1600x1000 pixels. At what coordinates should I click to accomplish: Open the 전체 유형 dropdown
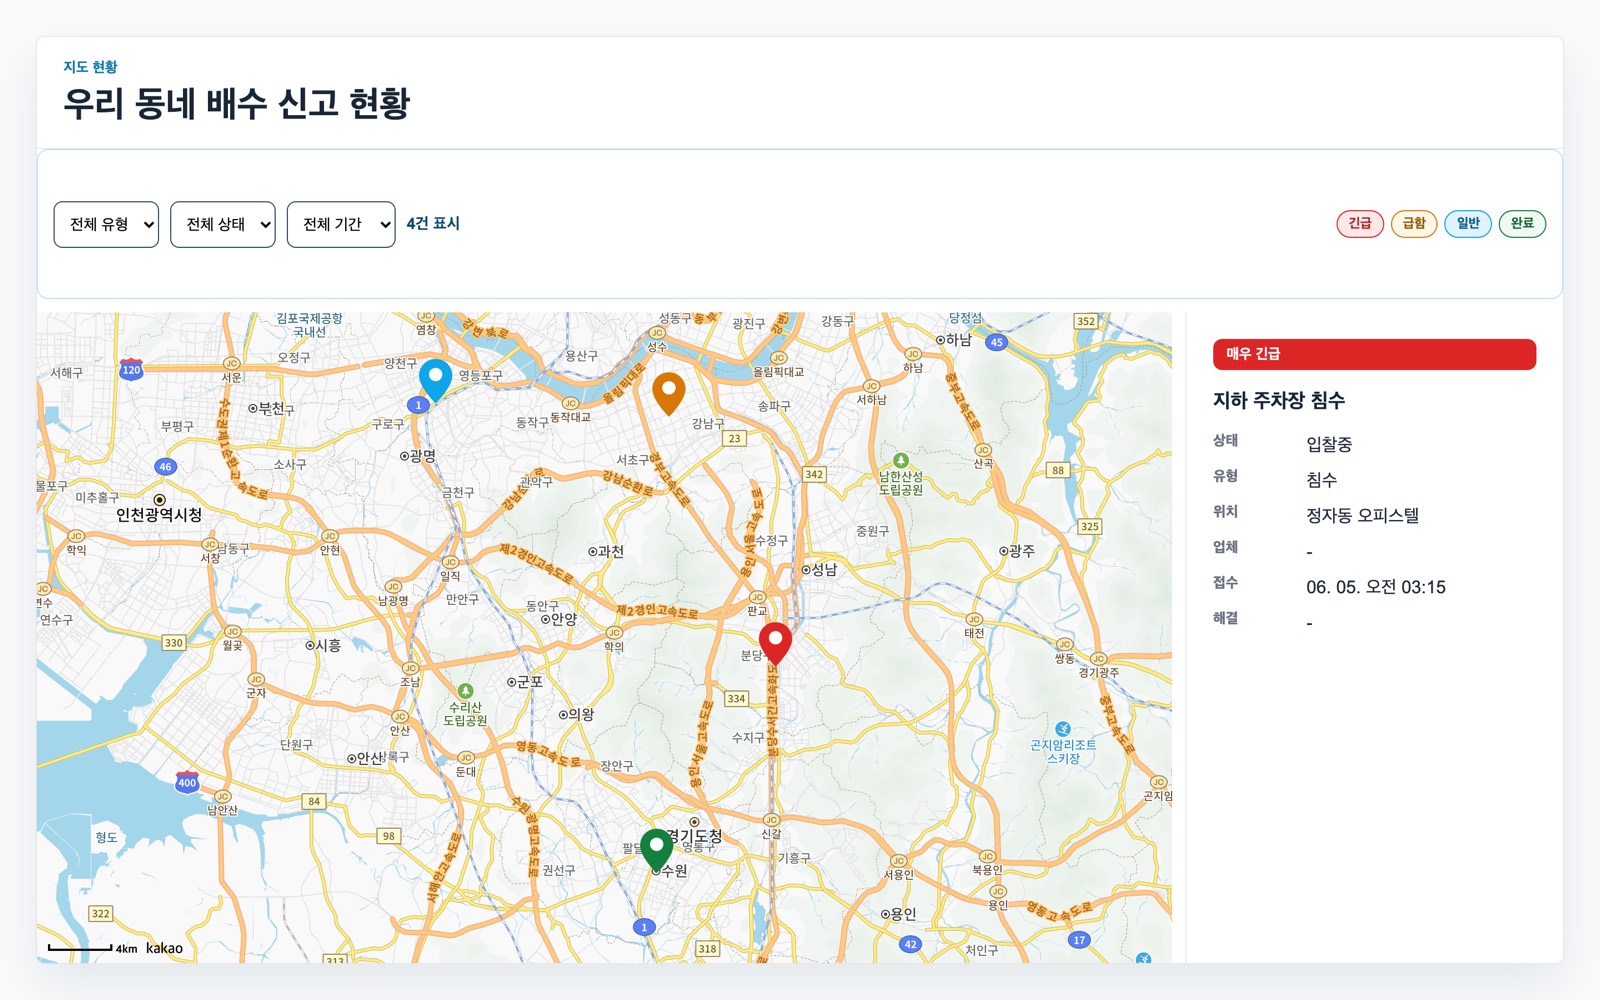pyautogui.click(x=106, y=224)
